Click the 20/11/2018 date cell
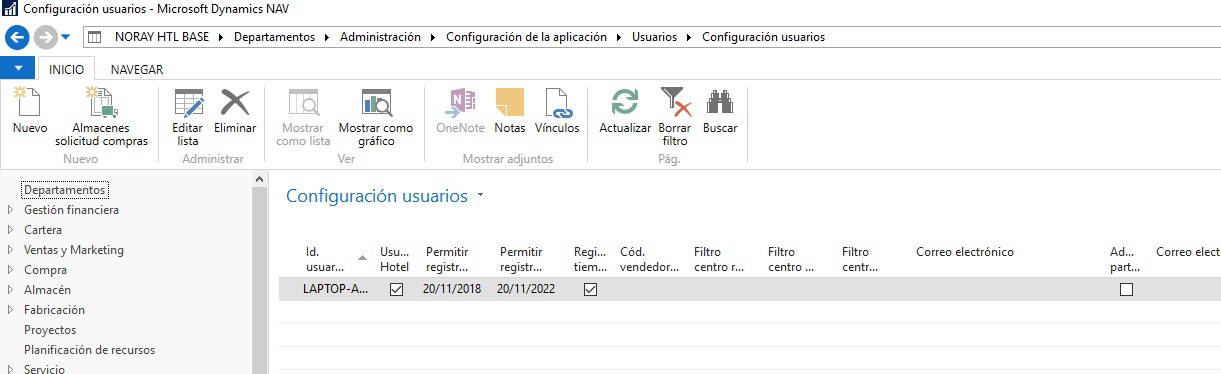Viewport: 1221px width, 374px height. 452,289
